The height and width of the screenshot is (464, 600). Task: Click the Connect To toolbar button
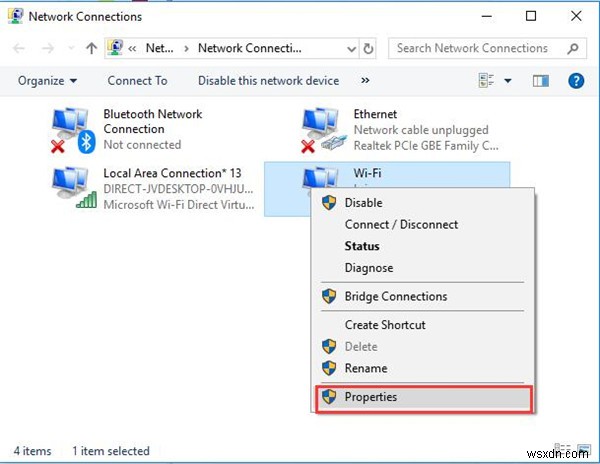137,81
